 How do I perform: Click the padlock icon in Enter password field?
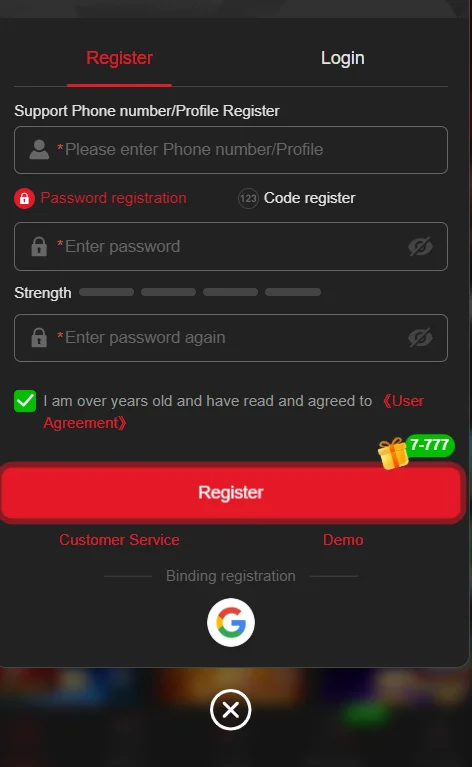click(39, 247)
